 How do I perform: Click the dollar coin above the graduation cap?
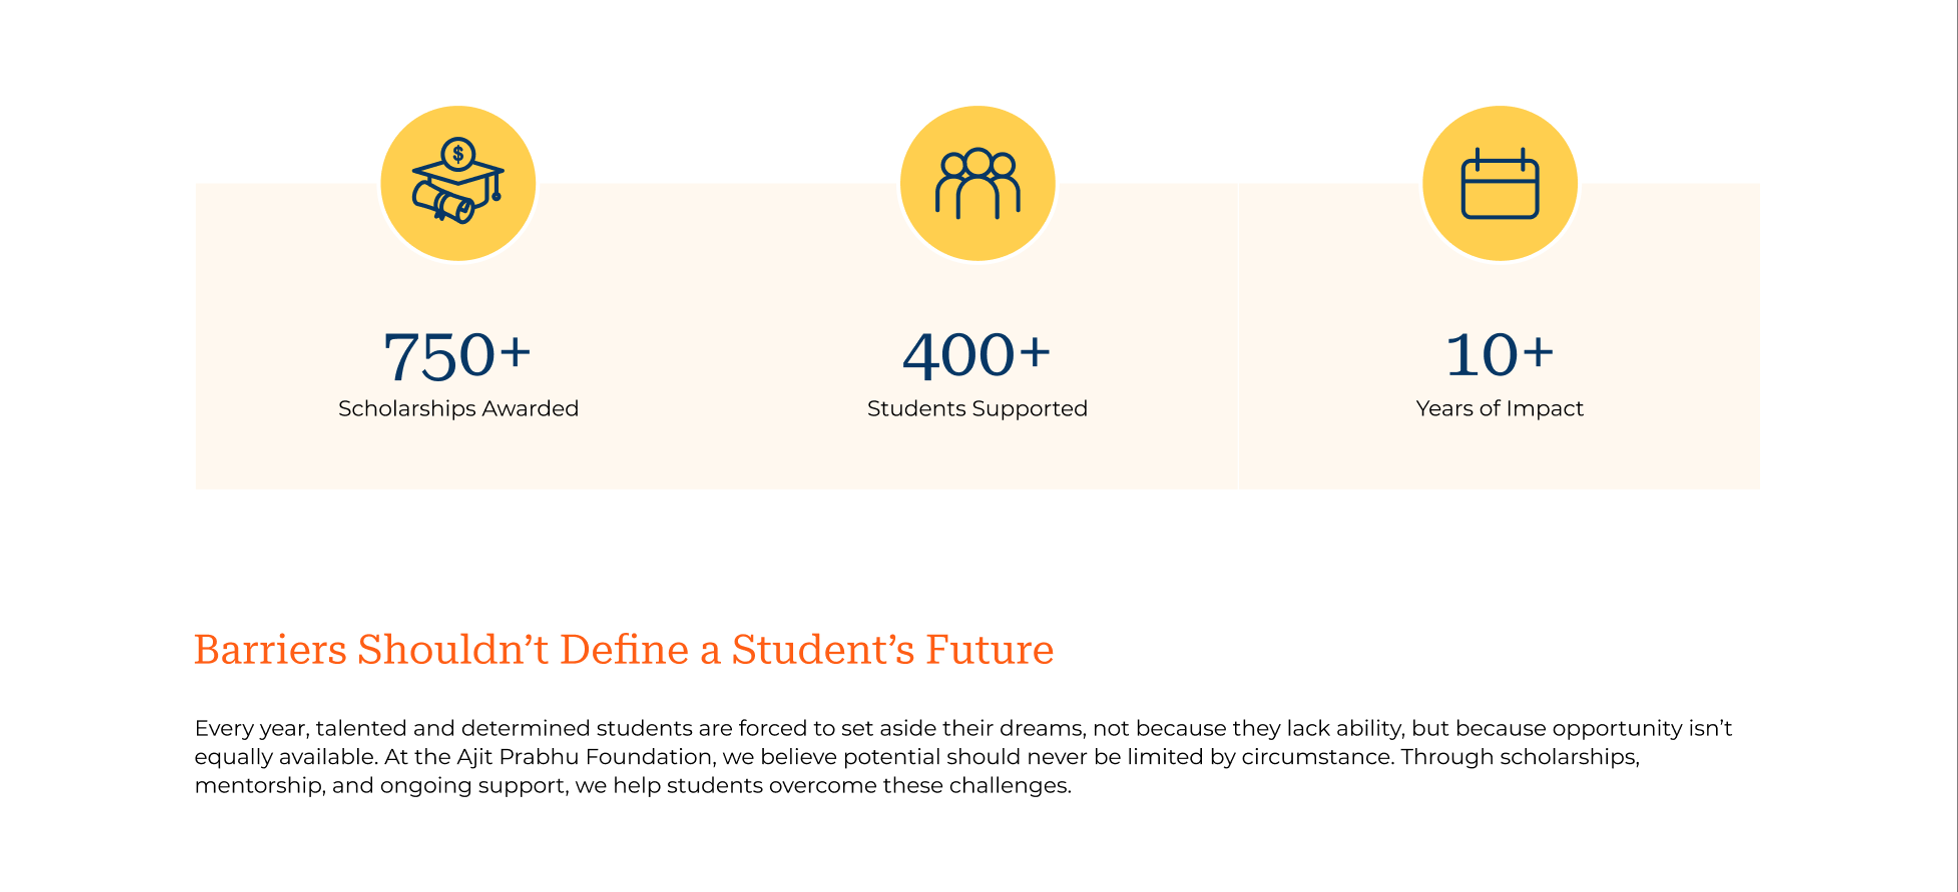click(458, 154)
